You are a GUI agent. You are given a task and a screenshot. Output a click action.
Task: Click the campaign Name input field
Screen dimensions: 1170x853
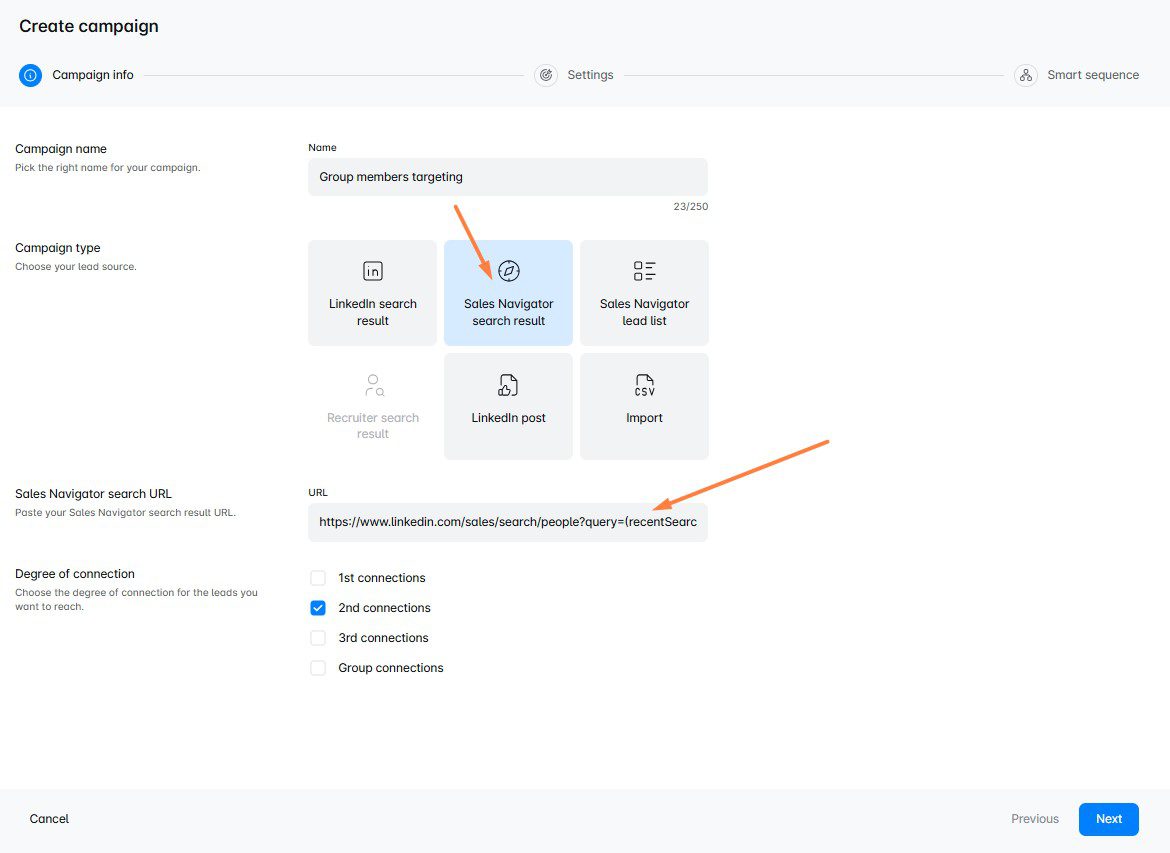[507, 177]
